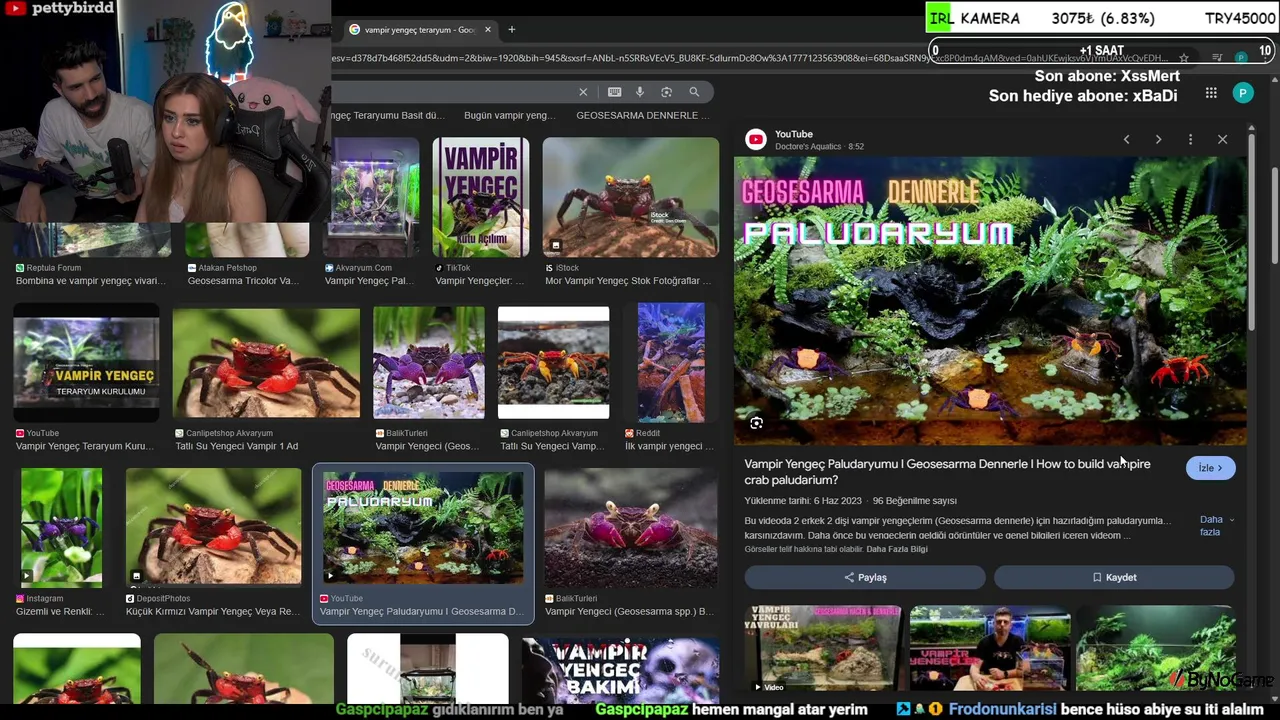Screen dimensions: 1280x720
Task: Open YouTube Vampir Yengeç Teraryum Kurulumu thumbnail
Action: pos(86,364)
